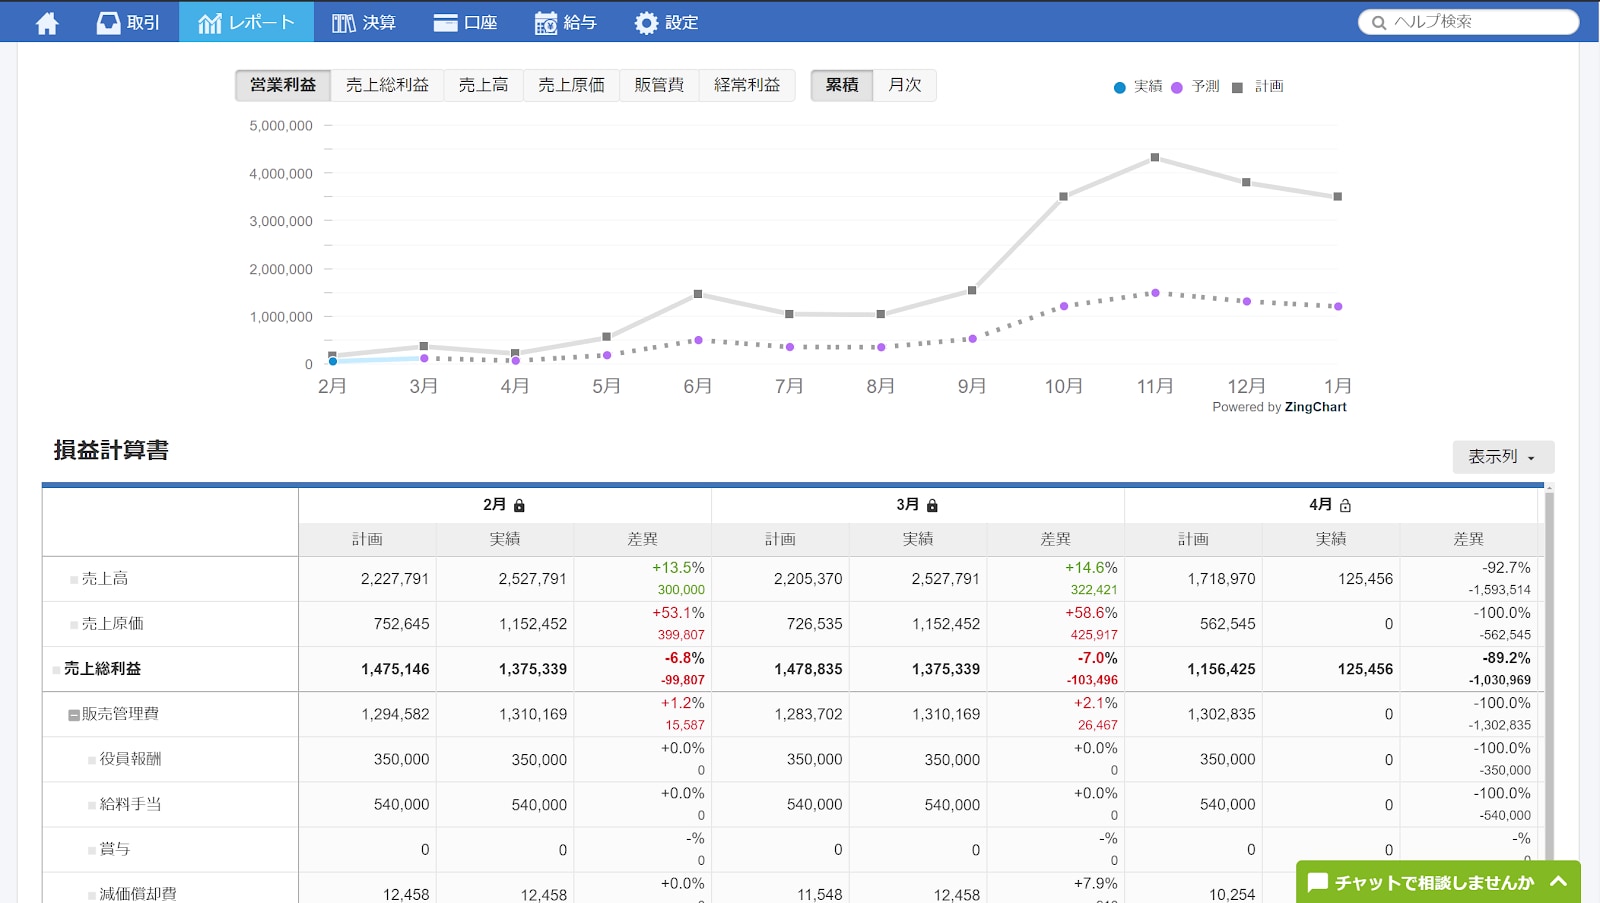This screenshot has width=1600, height=903.
Task: Click the 差異 column header under 4月
Action: pyautogui.click(x=1468, y=539)
